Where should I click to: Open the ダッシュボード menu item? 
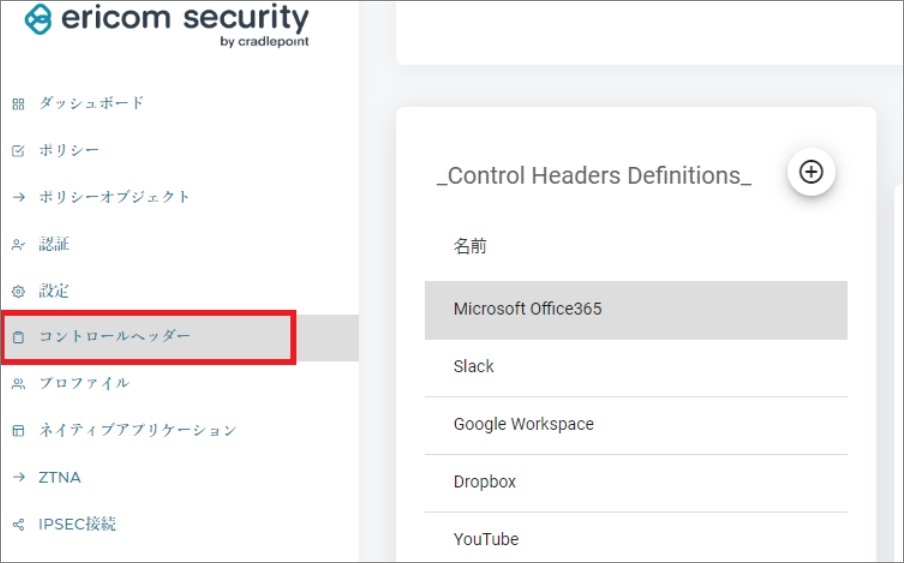point(91,103)
